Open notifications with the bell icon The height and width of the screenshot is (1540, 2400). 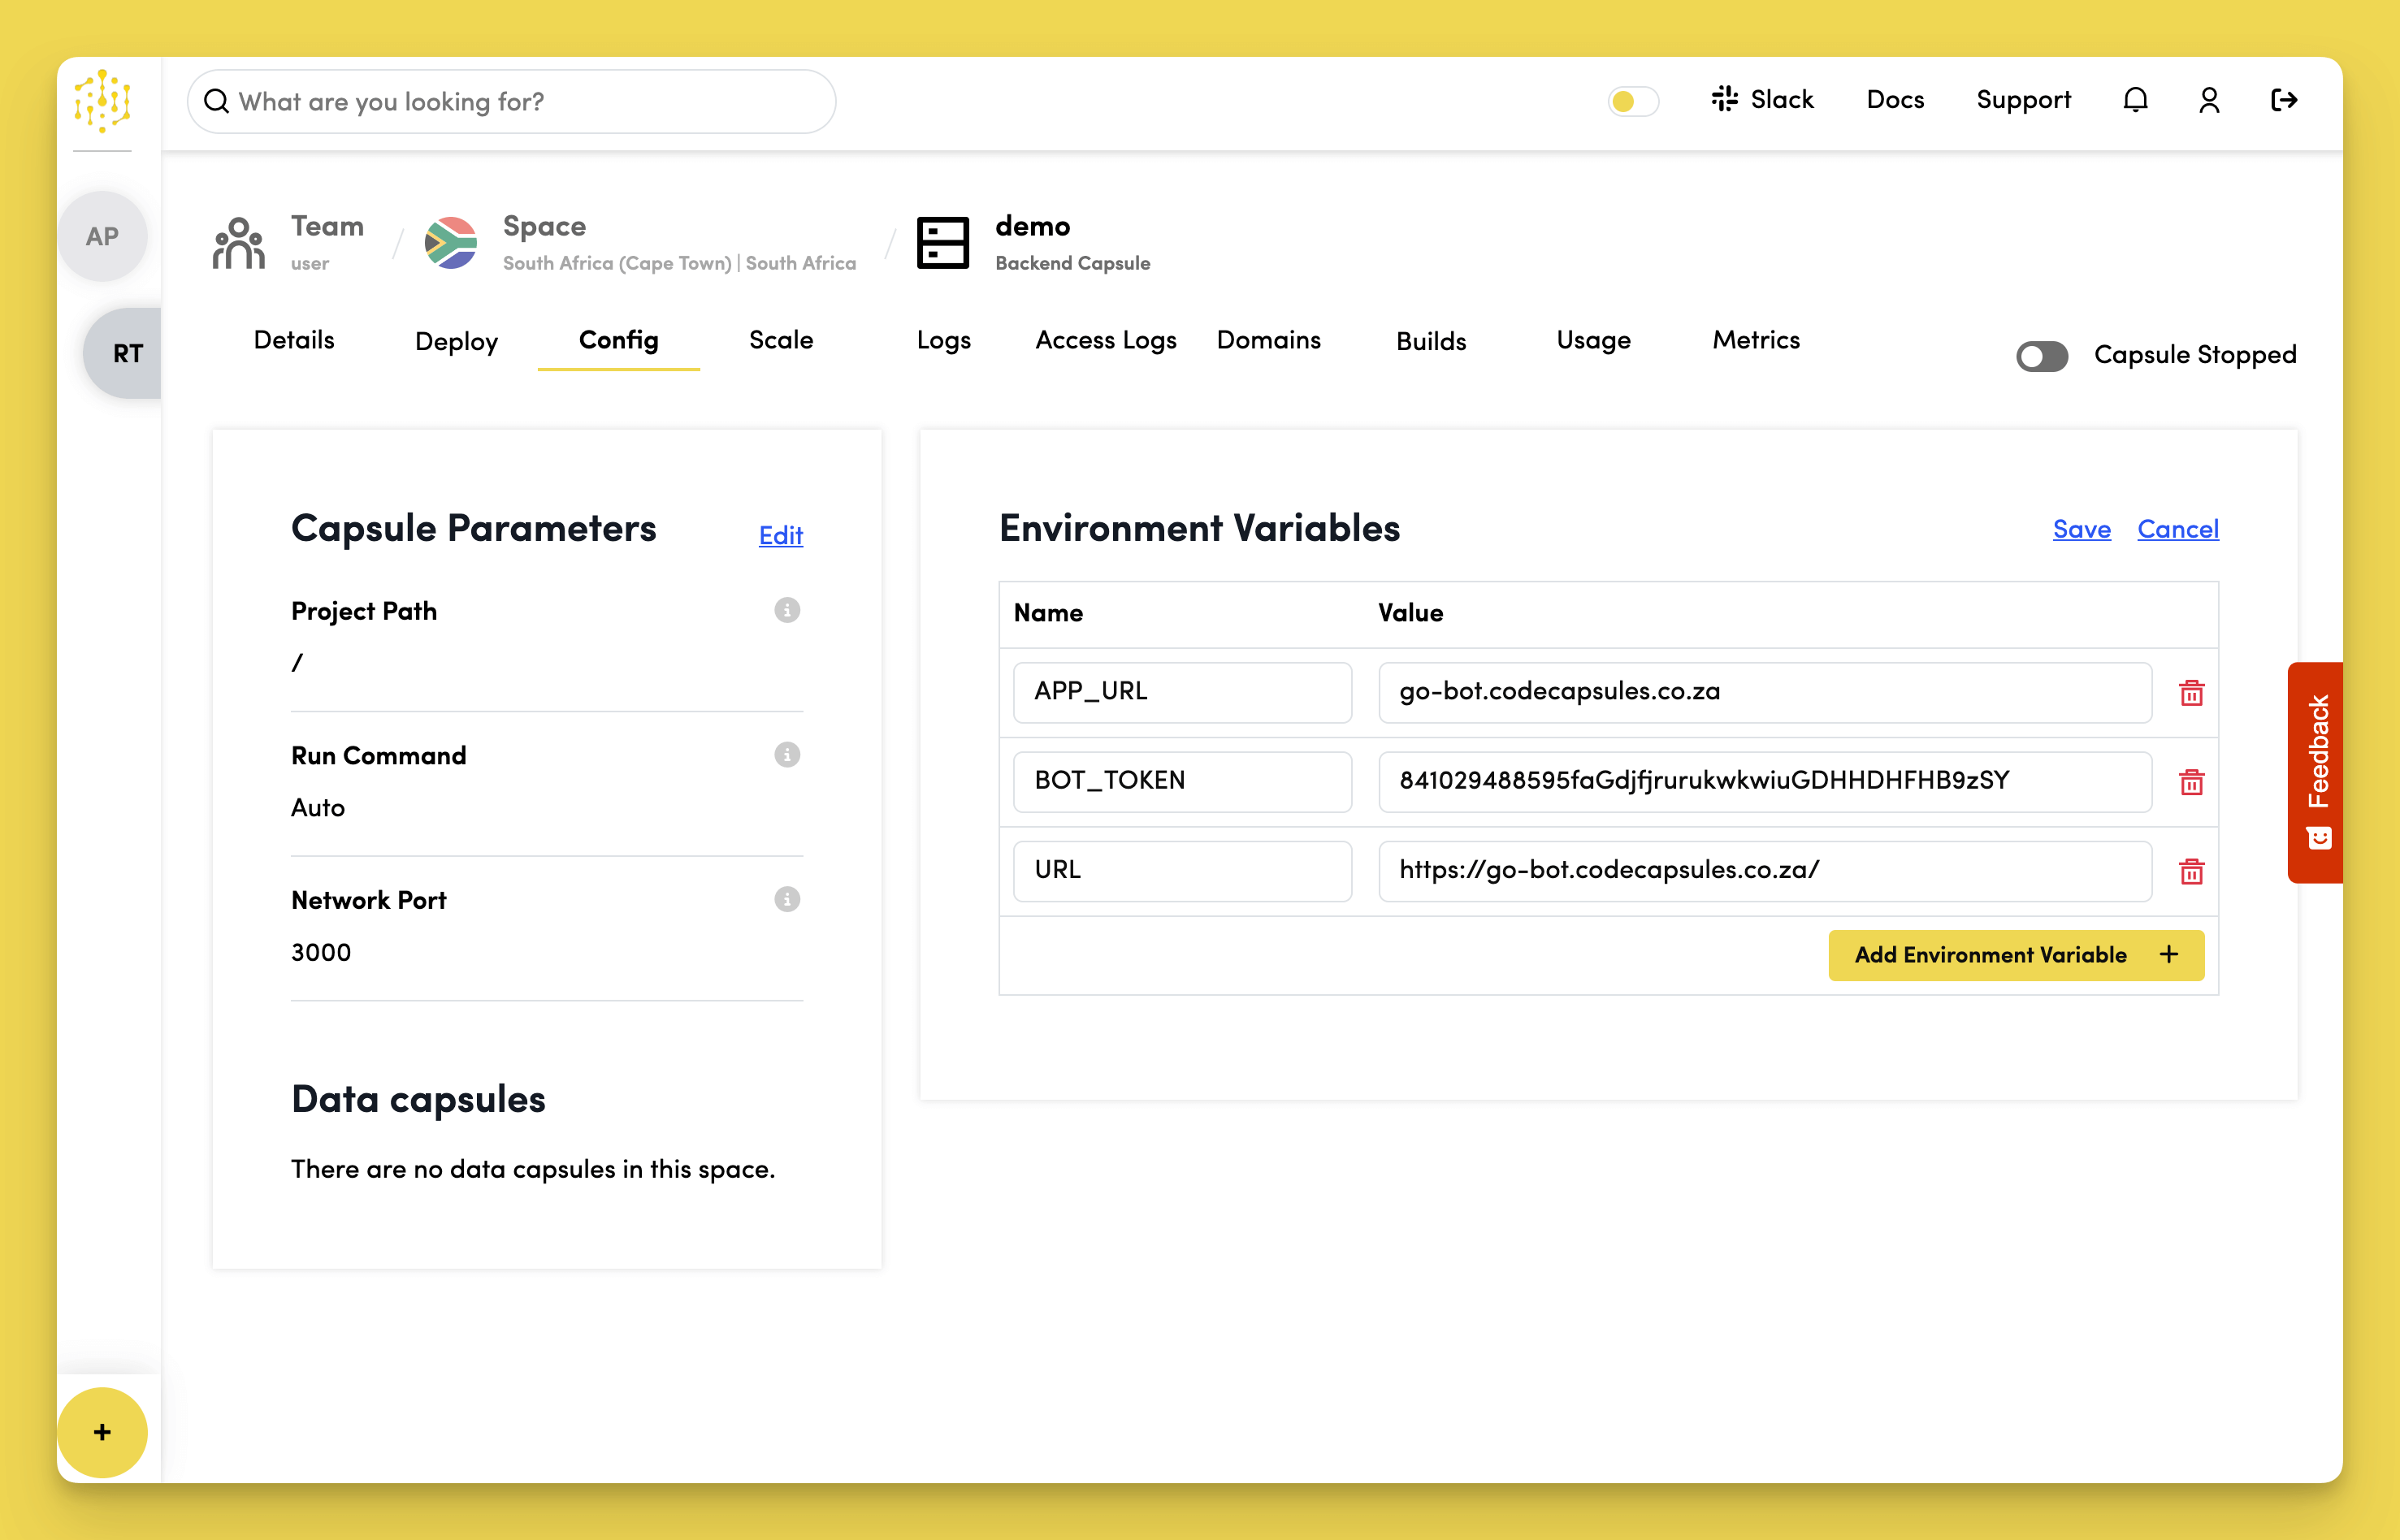point(2135,100)
